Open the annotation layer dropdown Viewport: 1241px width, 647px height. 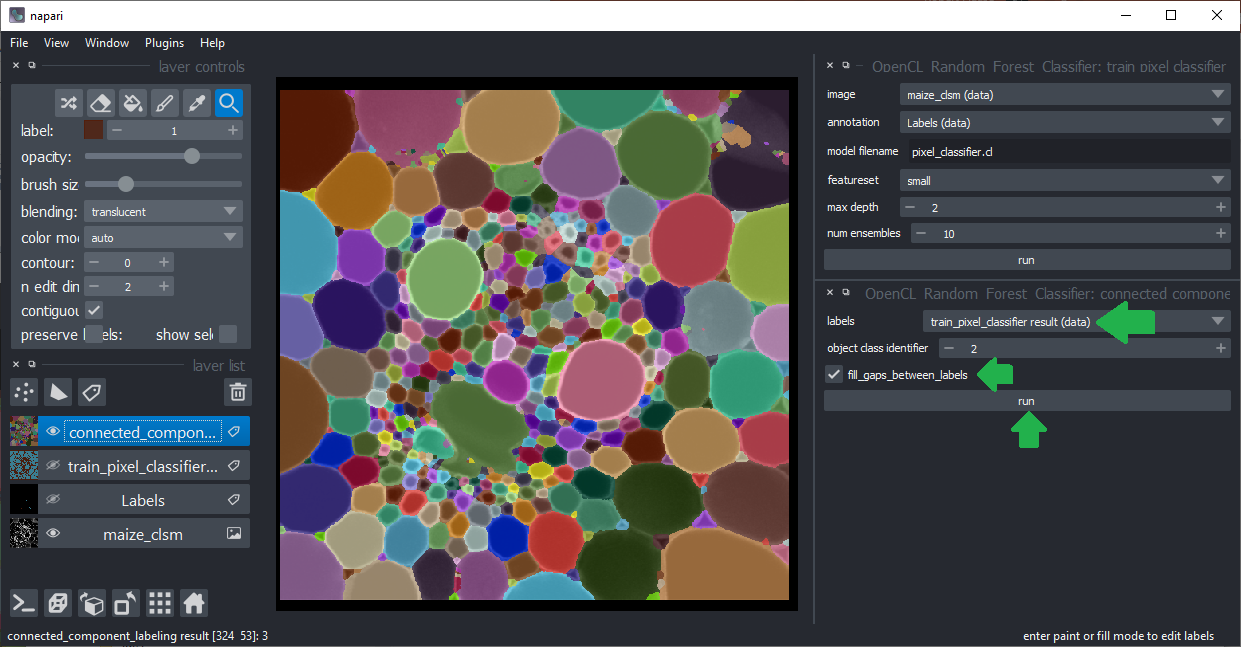coord(1064,122)
